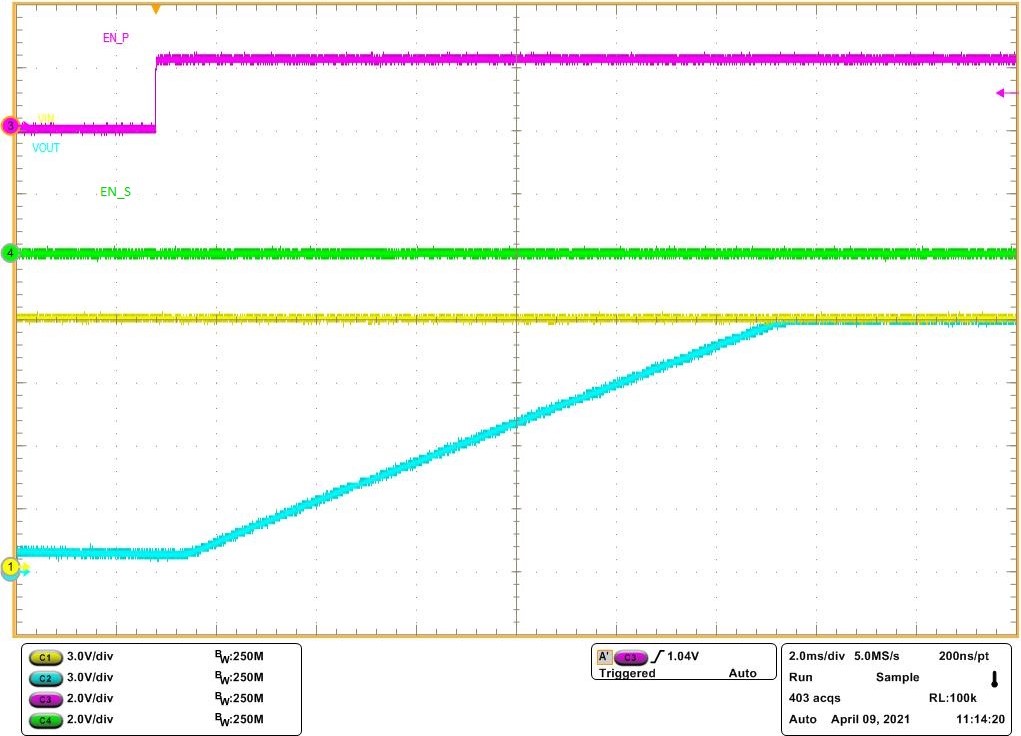Click the rising edge trigger slope icon
The width and height of the screenshot is (1021, 736).
coord(660,656)
